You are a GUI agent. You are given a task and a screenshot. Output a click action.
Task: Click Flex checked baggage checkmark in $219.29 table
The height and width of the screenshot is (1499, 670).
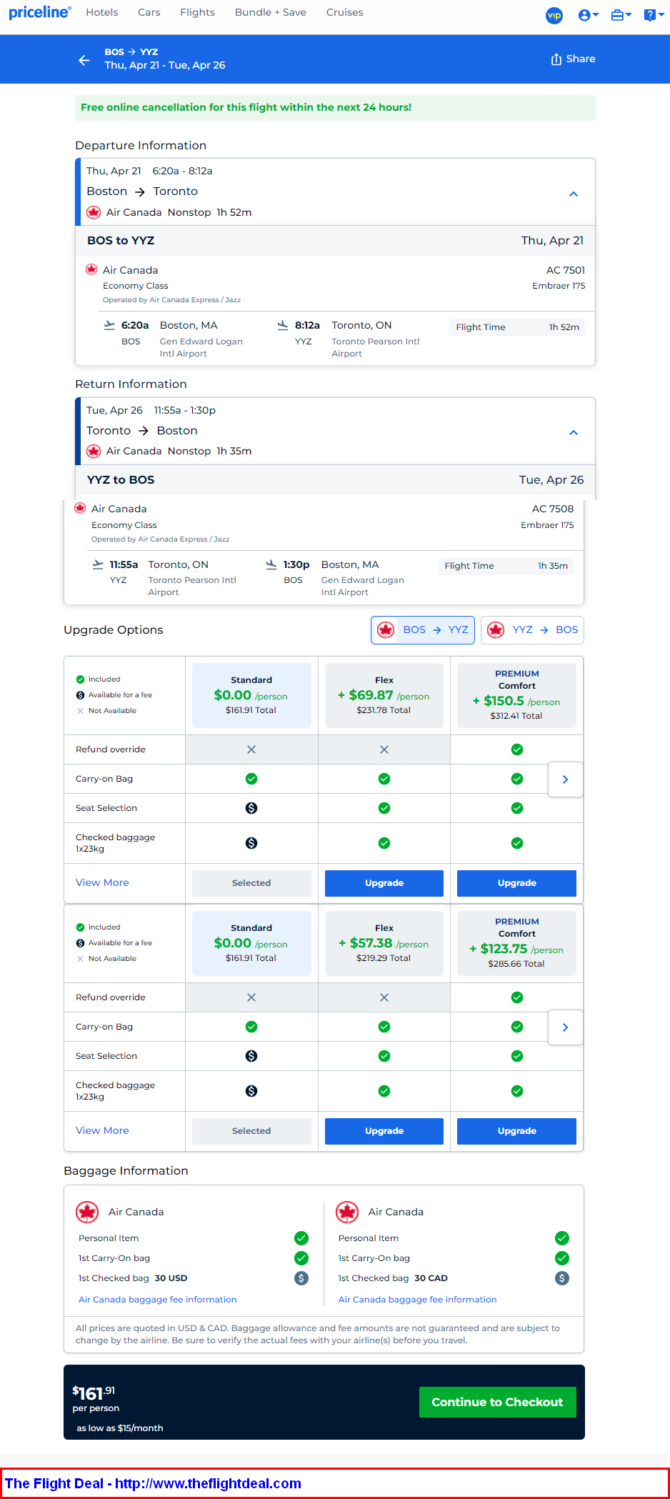(384, 1091)
